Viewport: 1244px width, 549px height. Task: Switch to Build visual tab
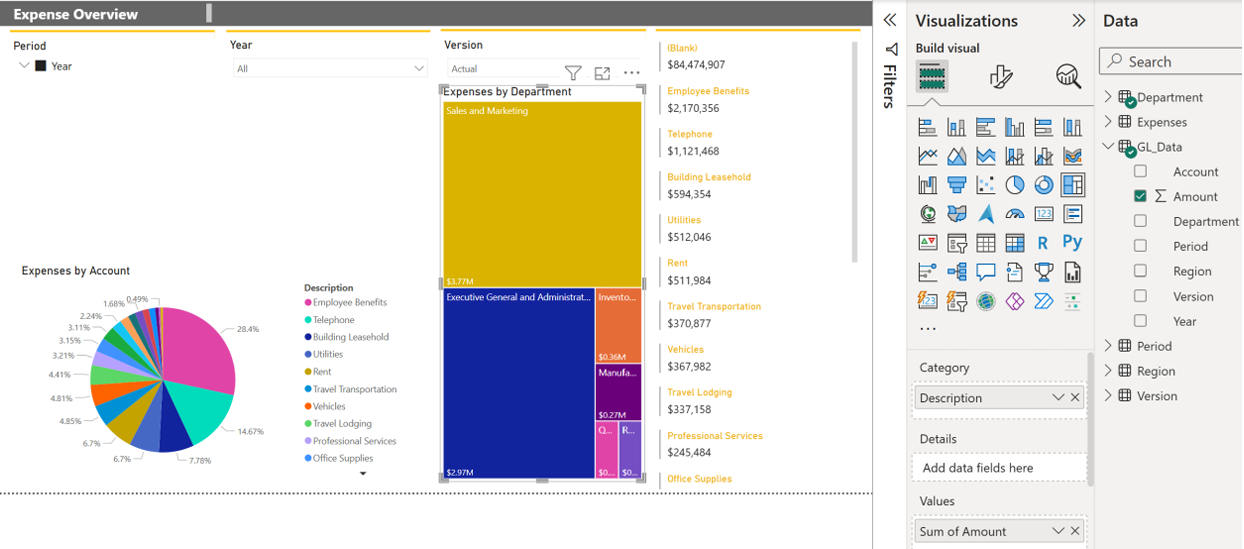tap(932, 76)
